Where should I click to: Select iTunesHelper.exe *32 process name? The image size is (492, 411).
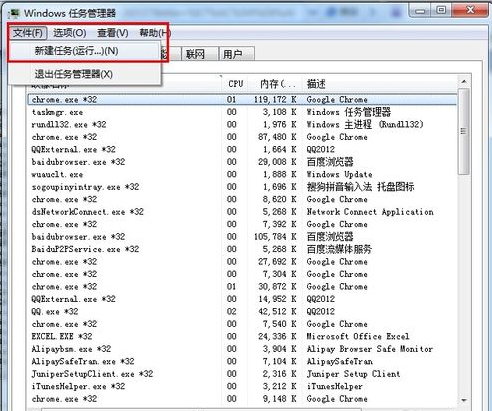[x=78, y=386]
